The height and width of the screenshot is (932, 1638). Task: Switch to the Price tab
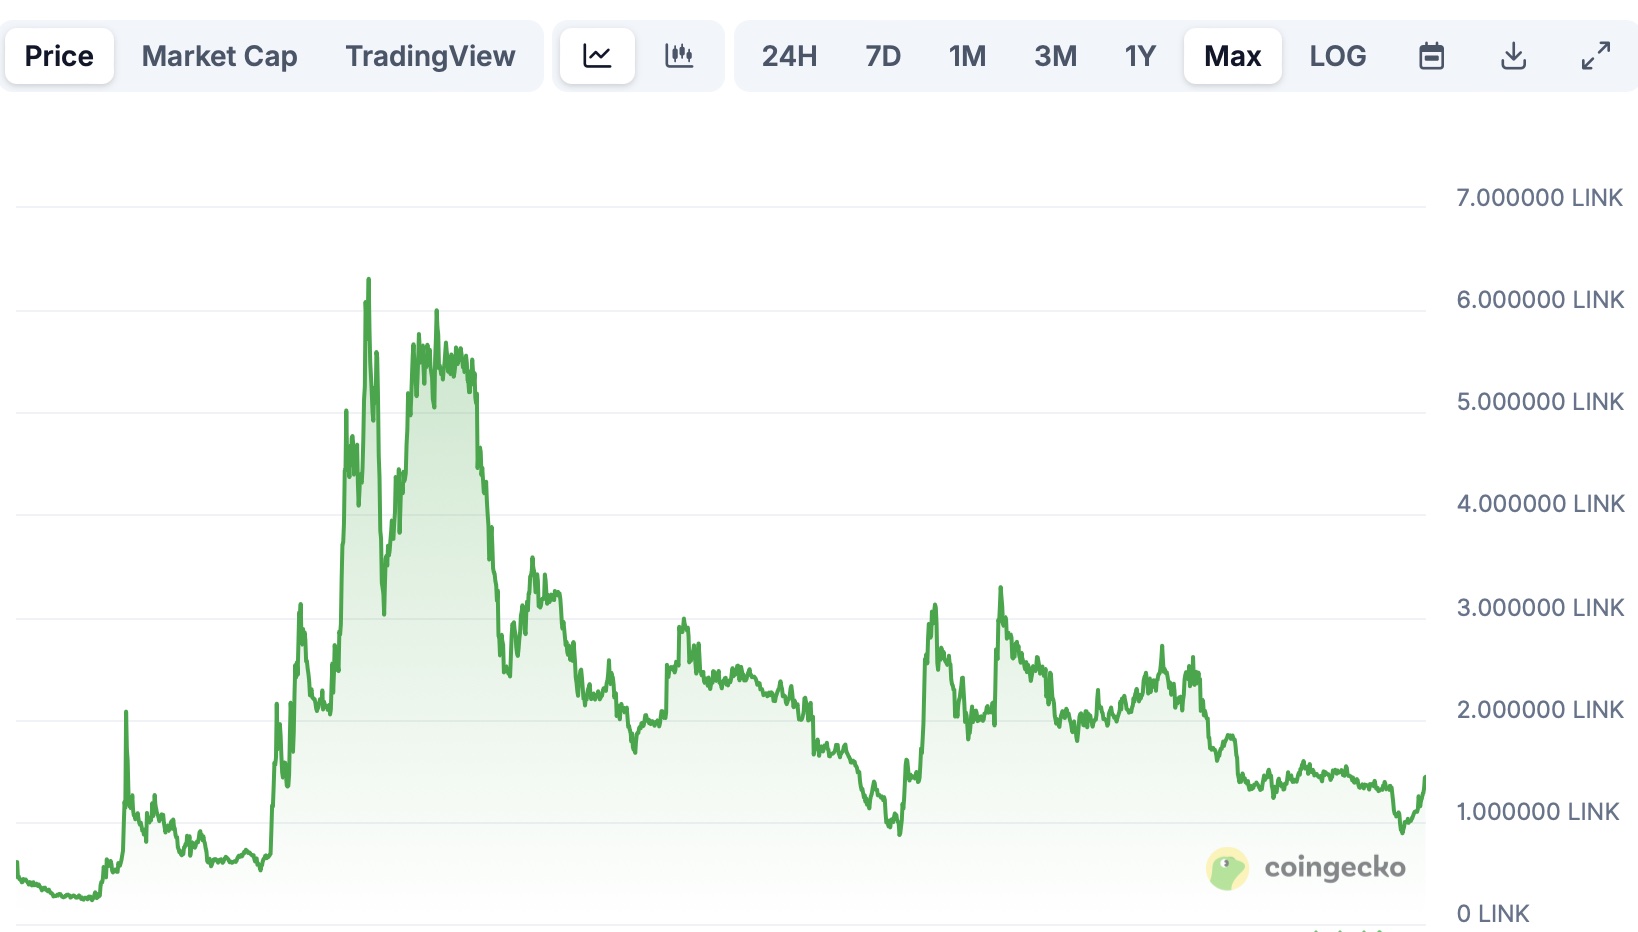[x=59, y=56]
